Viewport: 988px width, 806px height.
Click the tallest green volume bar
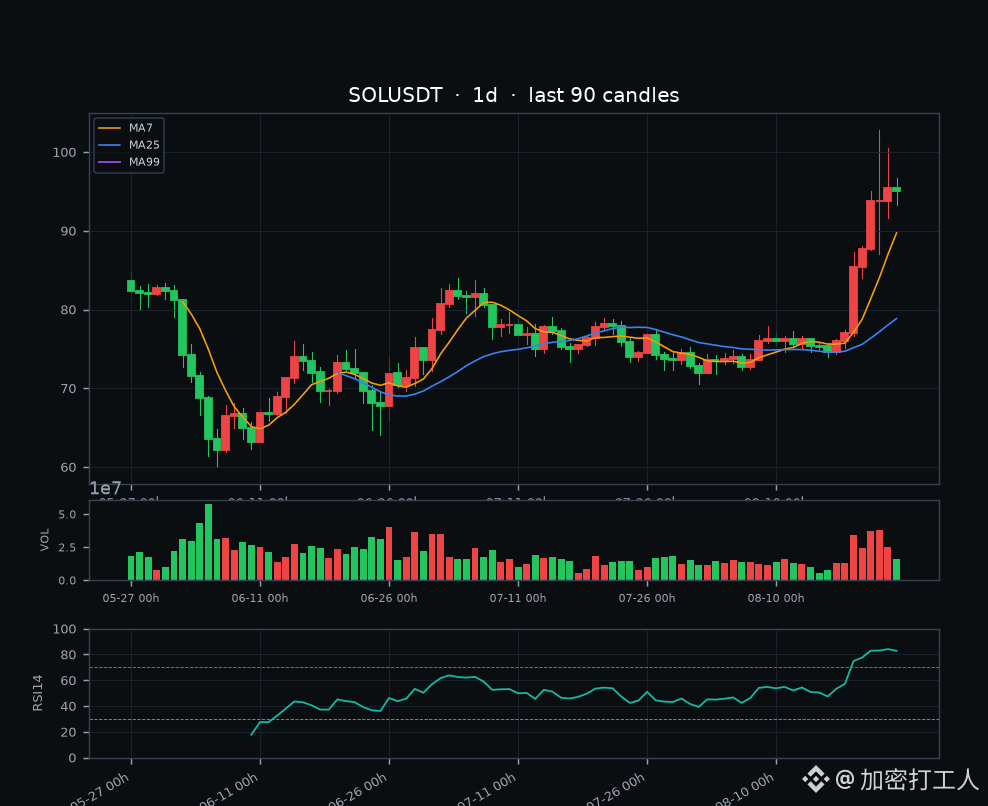tap(209, 542)
